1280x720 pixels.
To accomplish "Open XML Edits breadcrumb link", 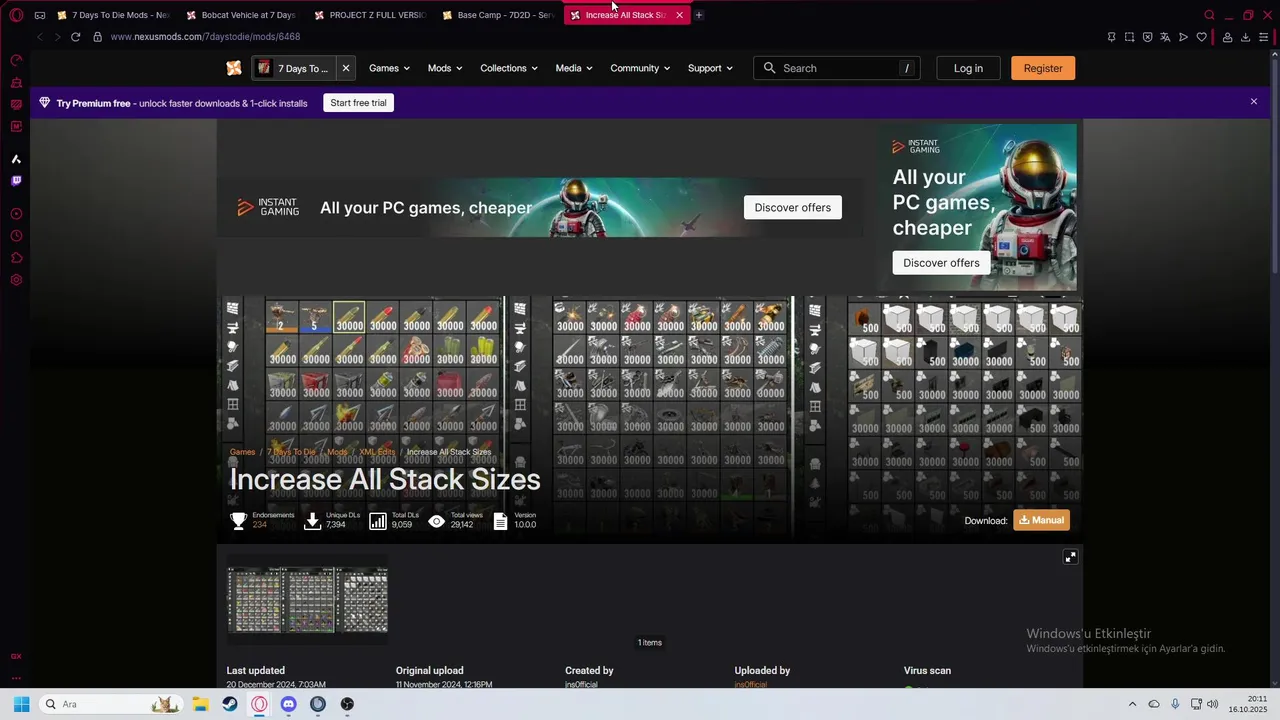I will tap(377, 452).
